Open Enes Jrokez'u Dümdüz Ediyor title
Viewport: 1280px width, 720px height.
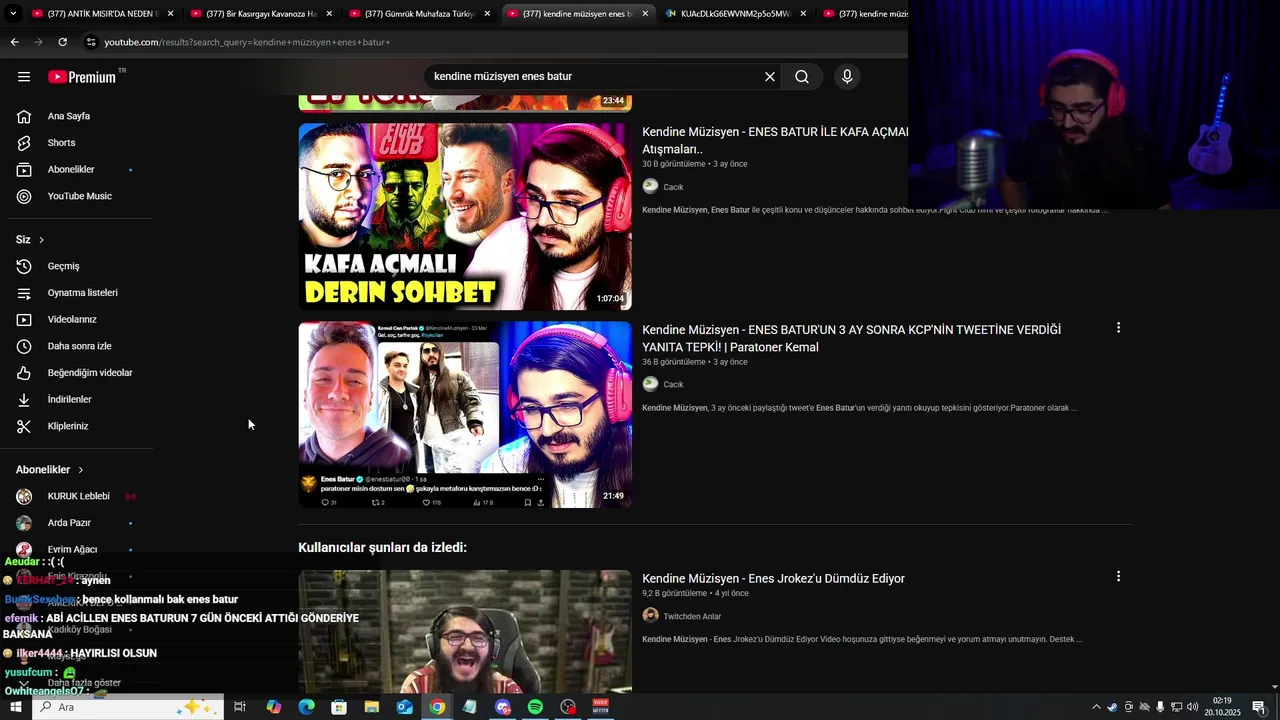[773, 578]
